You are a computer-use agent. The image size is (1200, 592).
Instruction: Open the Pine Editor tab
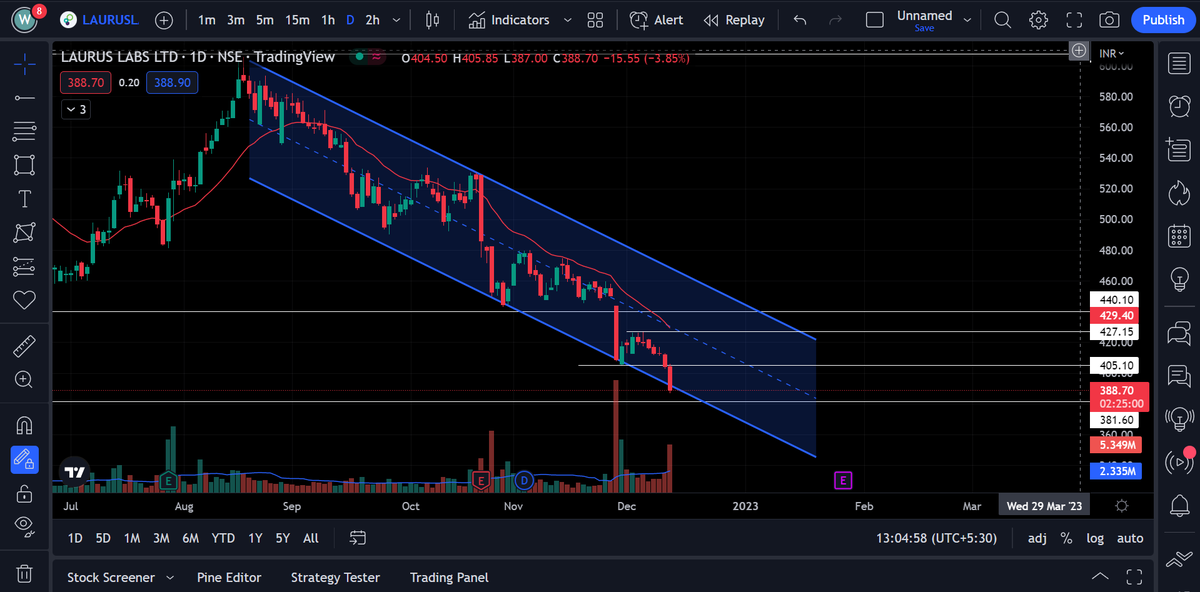[x=229, y=577]
